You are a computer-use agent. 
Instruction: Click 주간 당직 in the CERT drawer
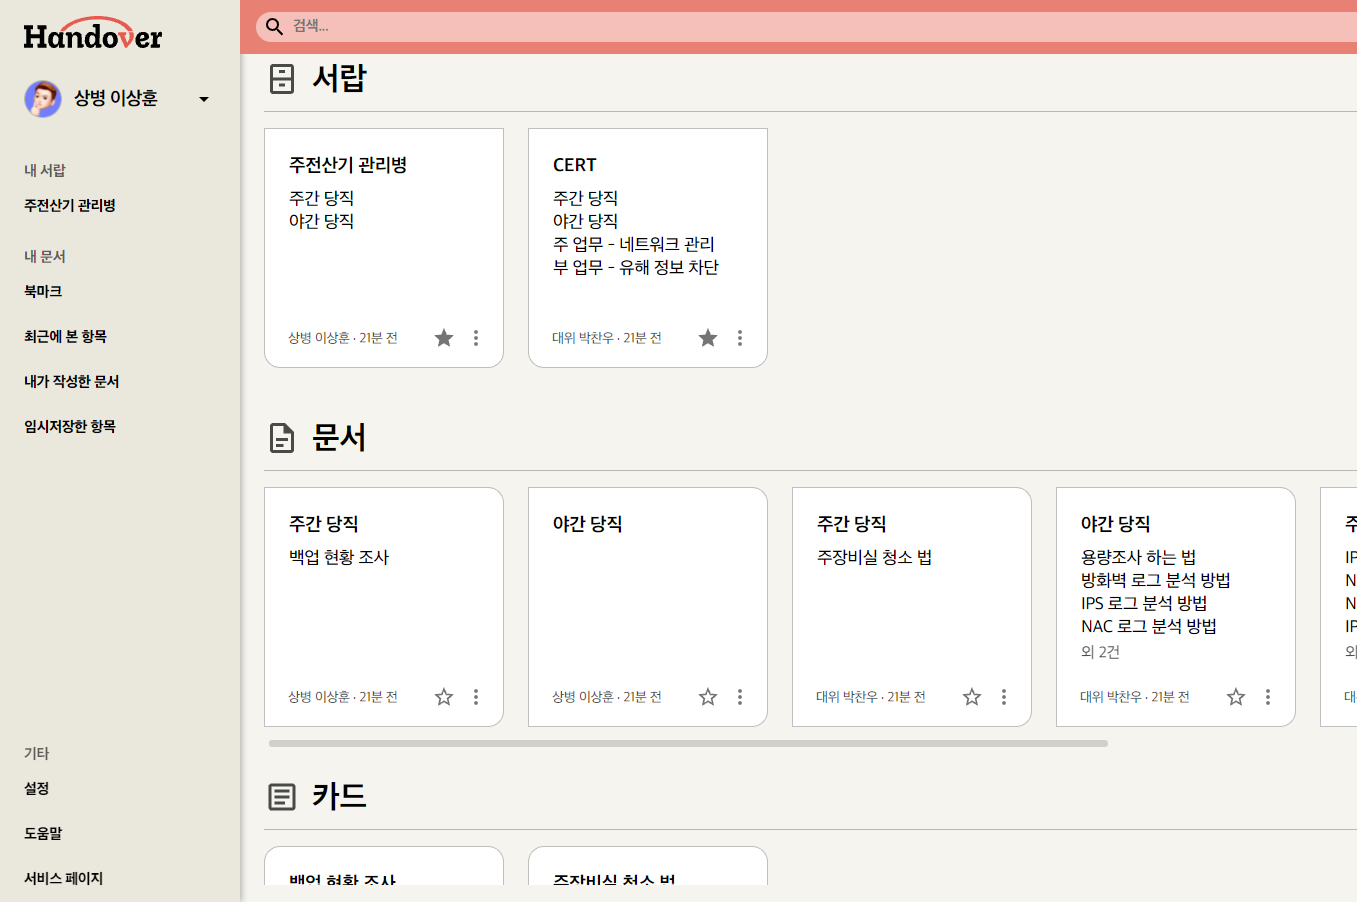click(585, 198)
